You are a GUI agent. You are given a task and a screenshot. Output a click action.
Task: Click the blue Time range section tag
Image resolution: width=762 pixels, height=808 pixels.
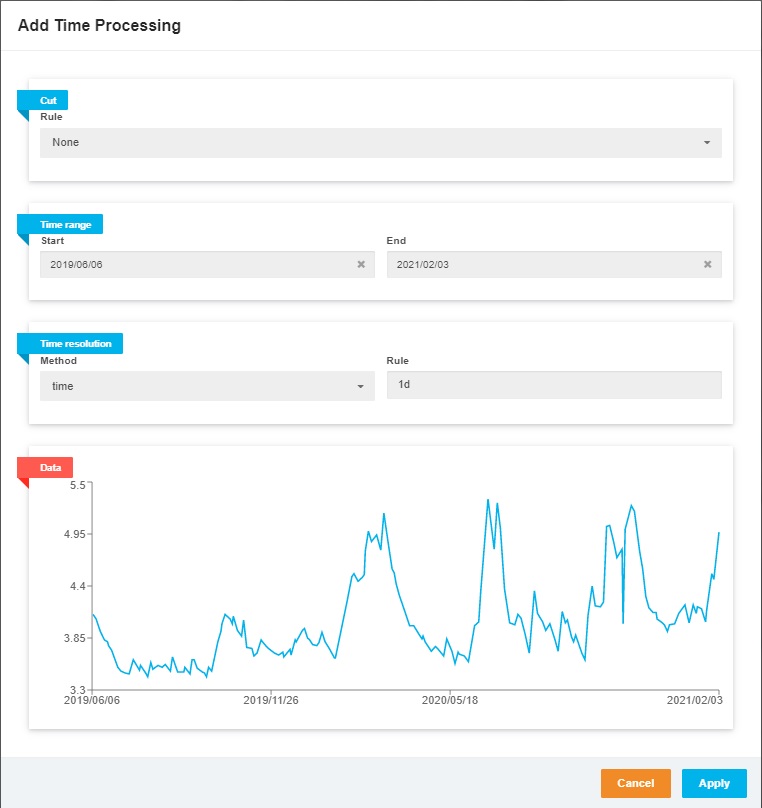[65, 225]
